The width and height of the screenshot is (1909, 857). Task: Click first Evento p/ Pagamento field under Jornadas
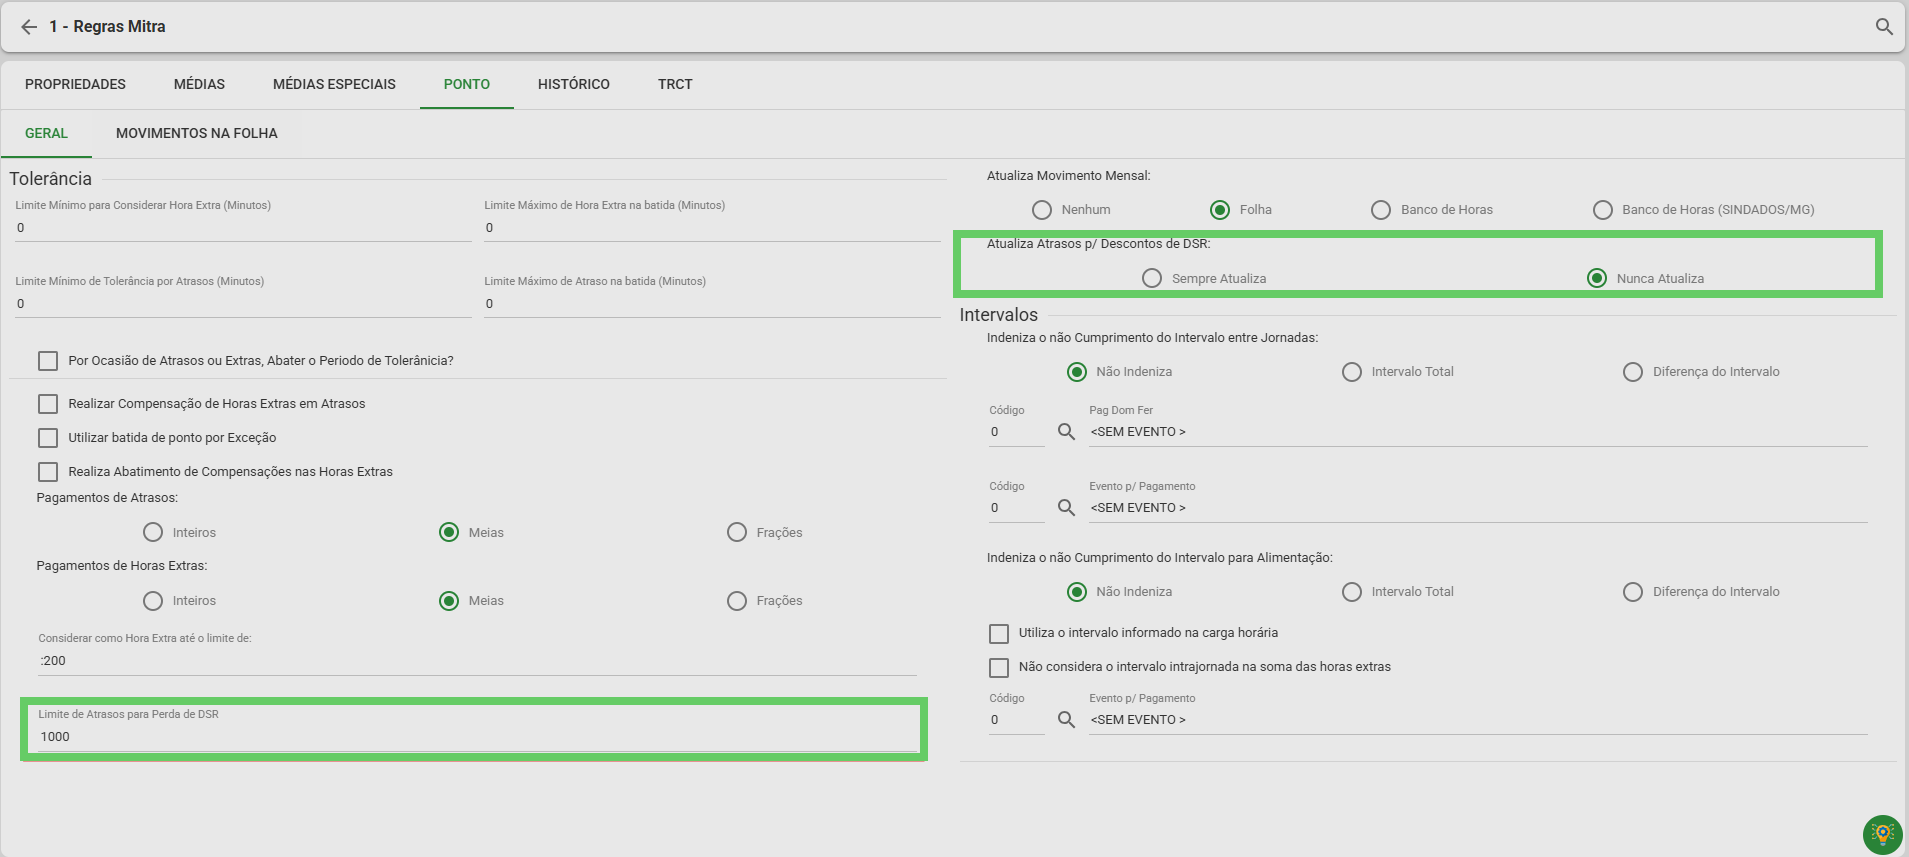pos(1478,508)
